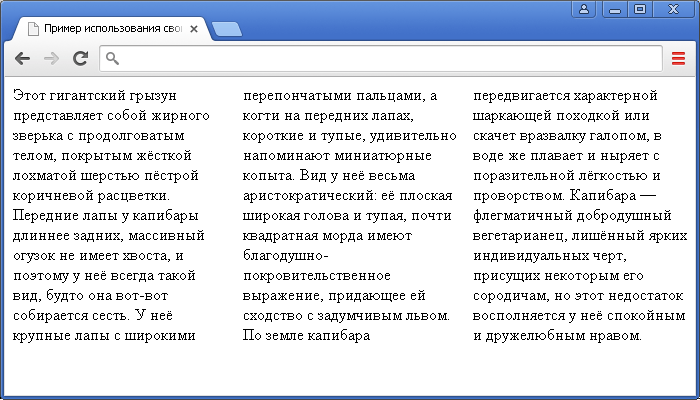Click the line "напоминают миниатюрные"
Image resolution: width=700 pixels, height=400 pixels.
[x=337, y=155]
